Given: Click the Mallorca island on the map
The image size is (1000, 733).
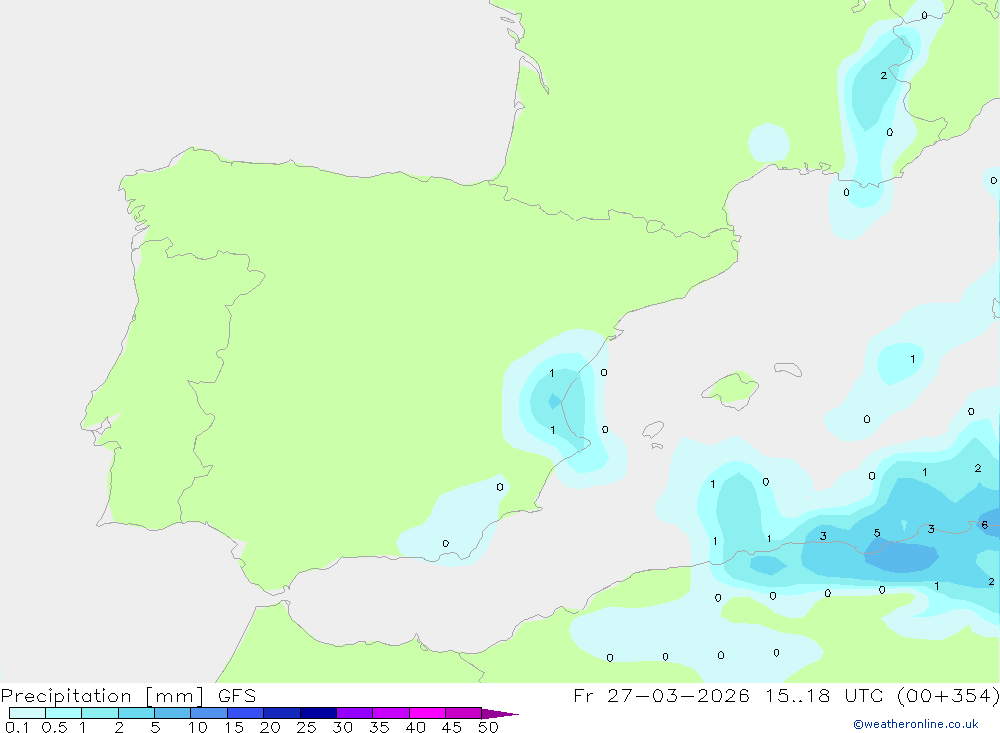Looking at the screenshot, I should point(731,388).
